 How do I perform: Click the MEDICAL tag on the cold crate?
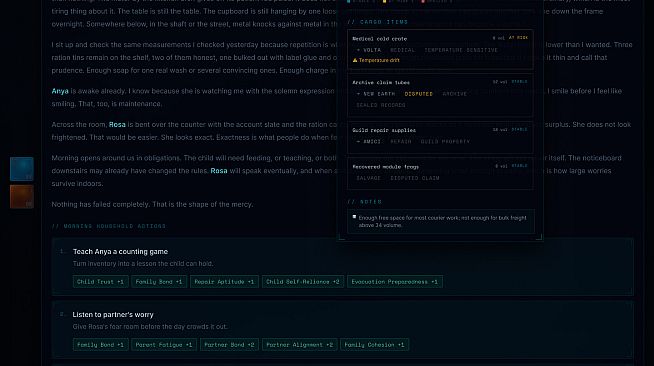click(x=402, y=50)
